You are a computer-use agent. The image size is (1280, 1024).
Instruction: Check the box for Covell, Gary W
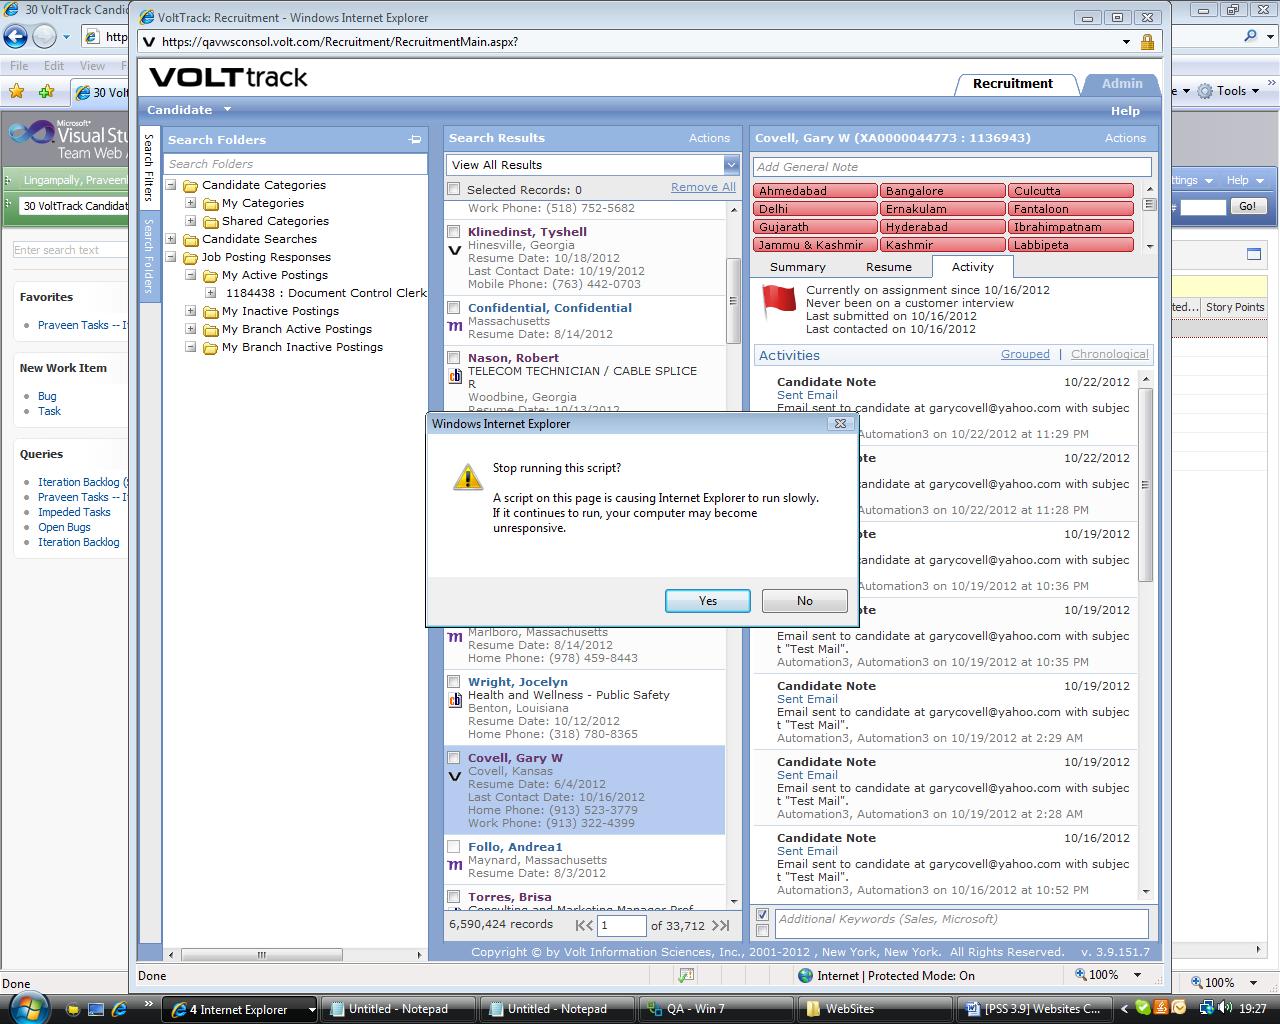pyautogui.click(x=454, y=758)
